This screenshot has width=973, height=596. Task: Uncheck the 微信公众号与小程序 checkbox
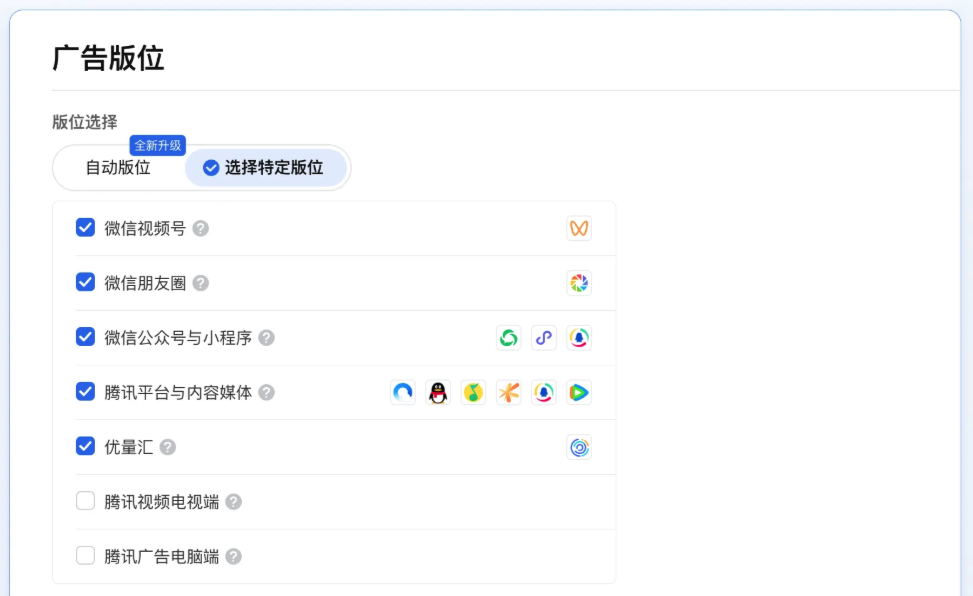pos(86,337)
